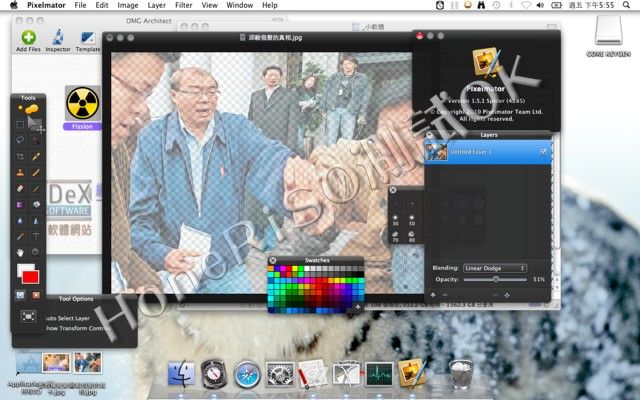Screen dimensions: 640x400
Task: Click the red foreground color swatch
Action: pos(29,275)
